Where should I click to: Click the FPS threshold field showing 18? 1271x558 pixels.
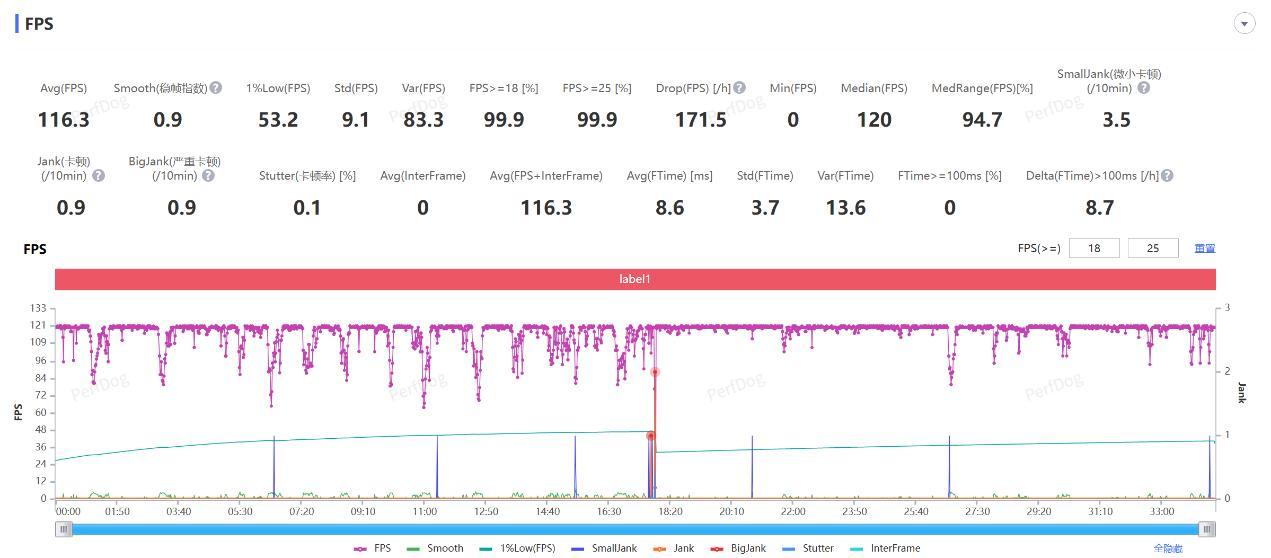coord(1094,248)
